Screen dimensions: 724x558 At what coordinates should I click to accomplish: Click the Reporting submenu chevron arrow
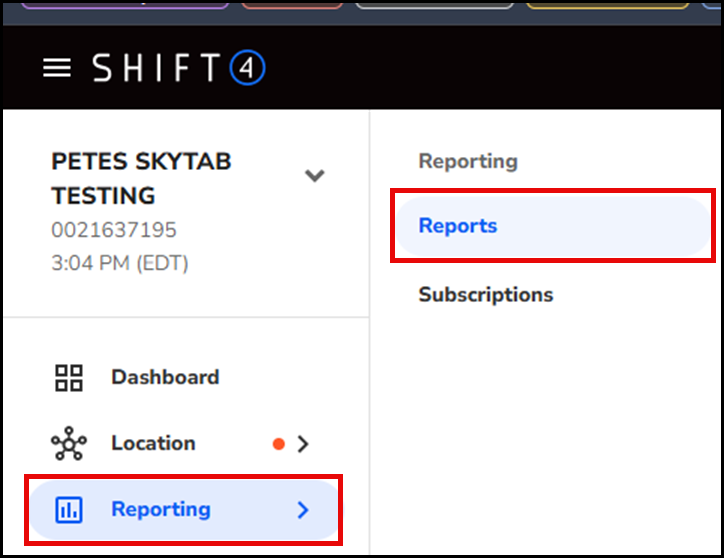click(x=304, y=510)
